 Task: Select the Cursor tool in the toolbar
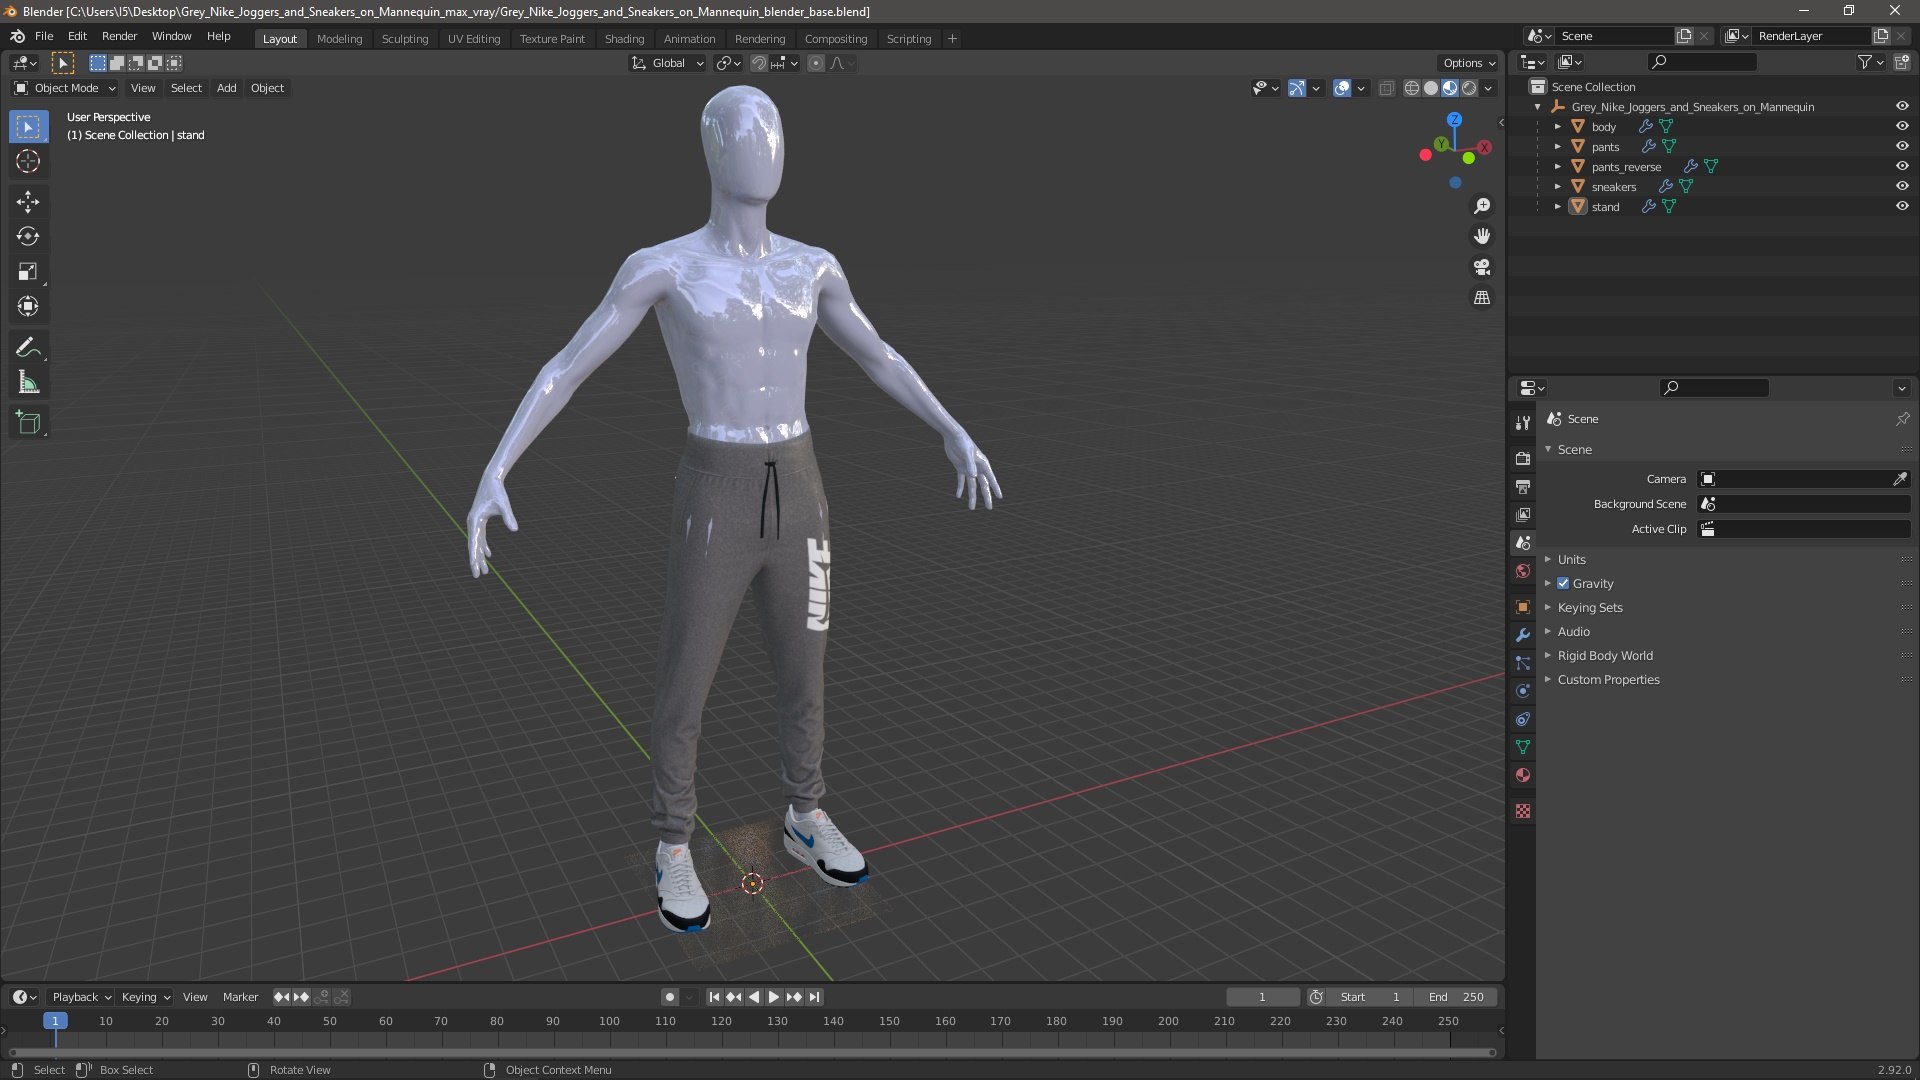pos(28,162)
